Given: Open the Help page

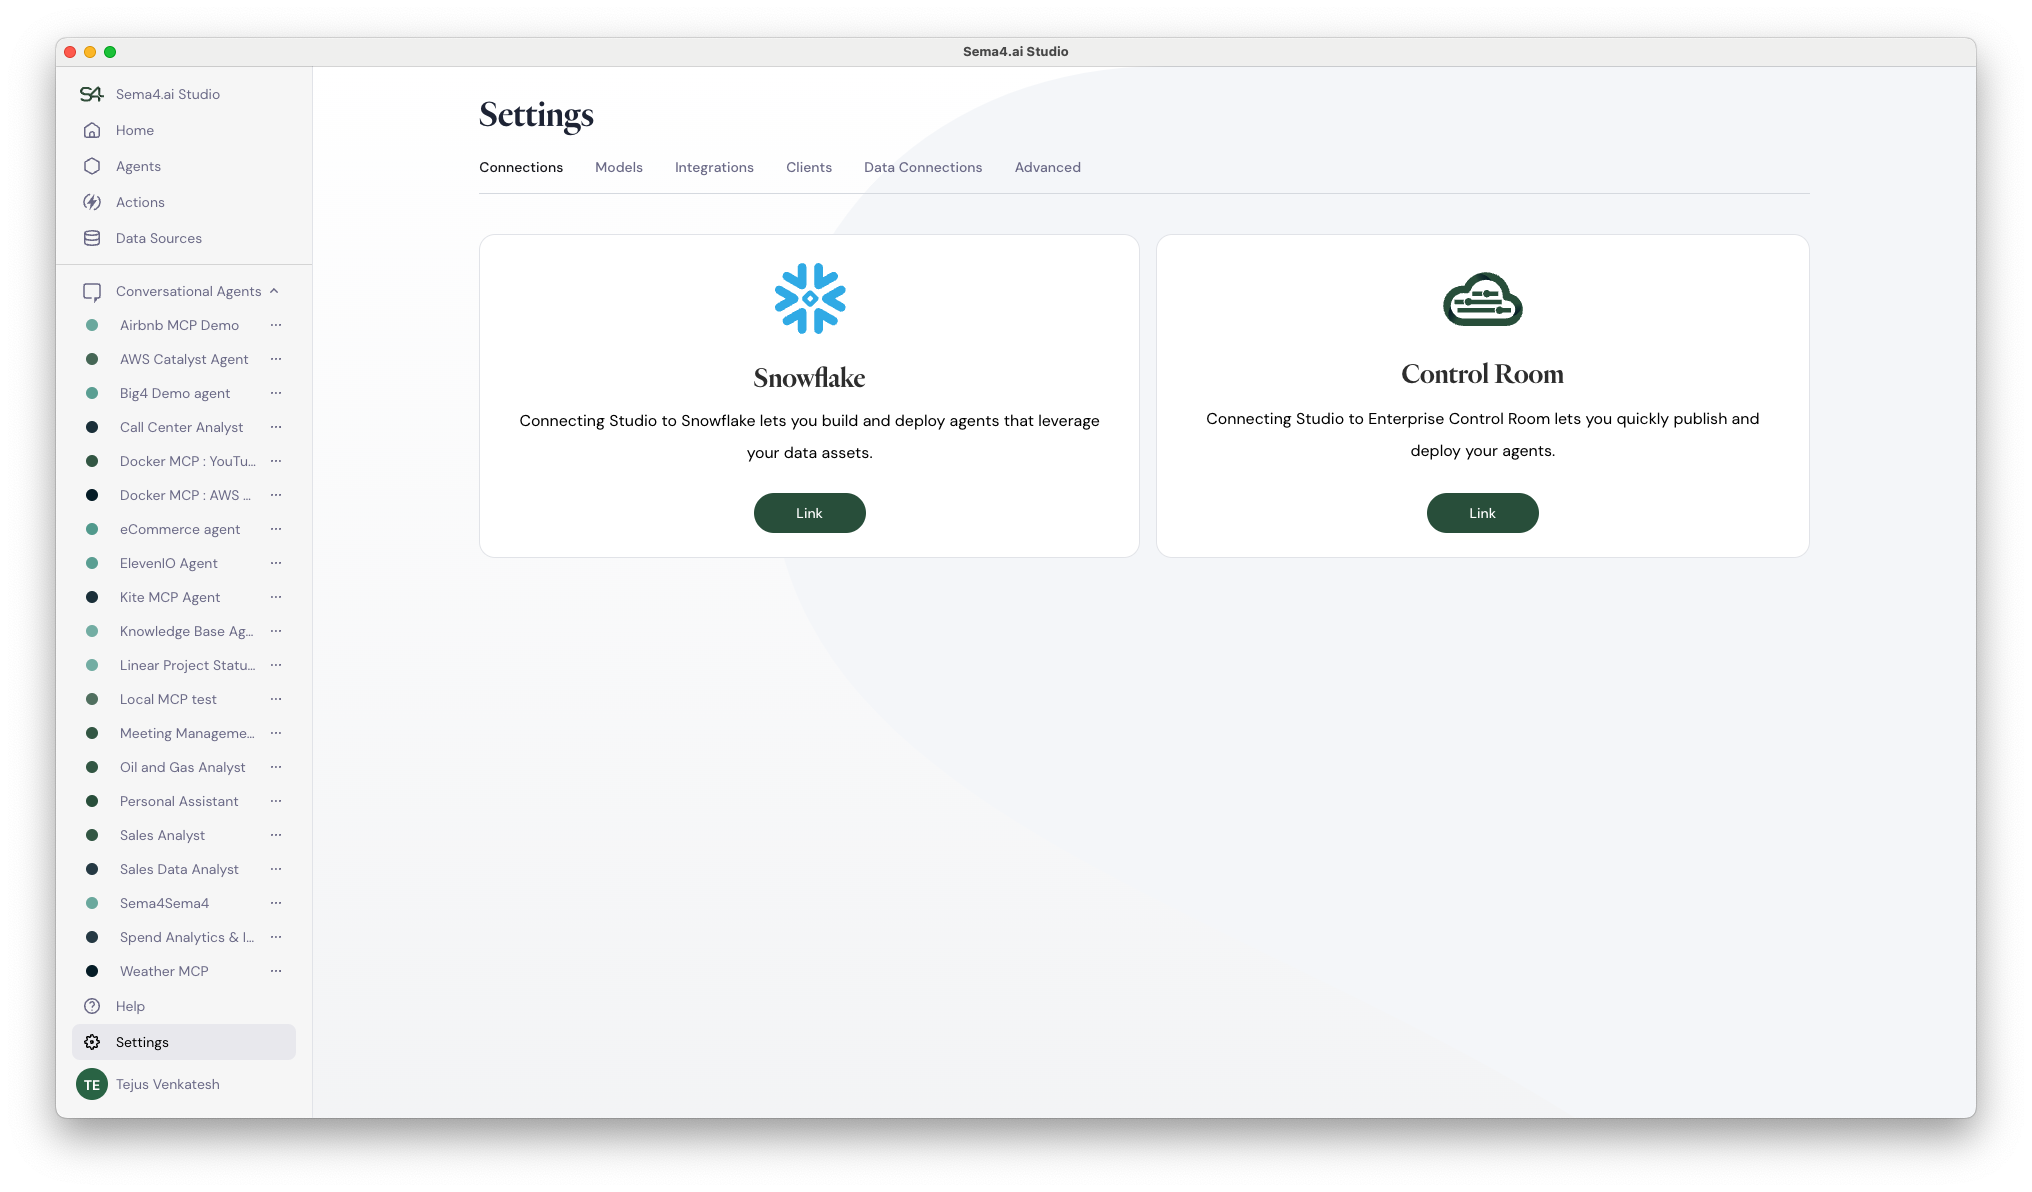Looking at the screenshot, I should click(x=130, y=1006).
